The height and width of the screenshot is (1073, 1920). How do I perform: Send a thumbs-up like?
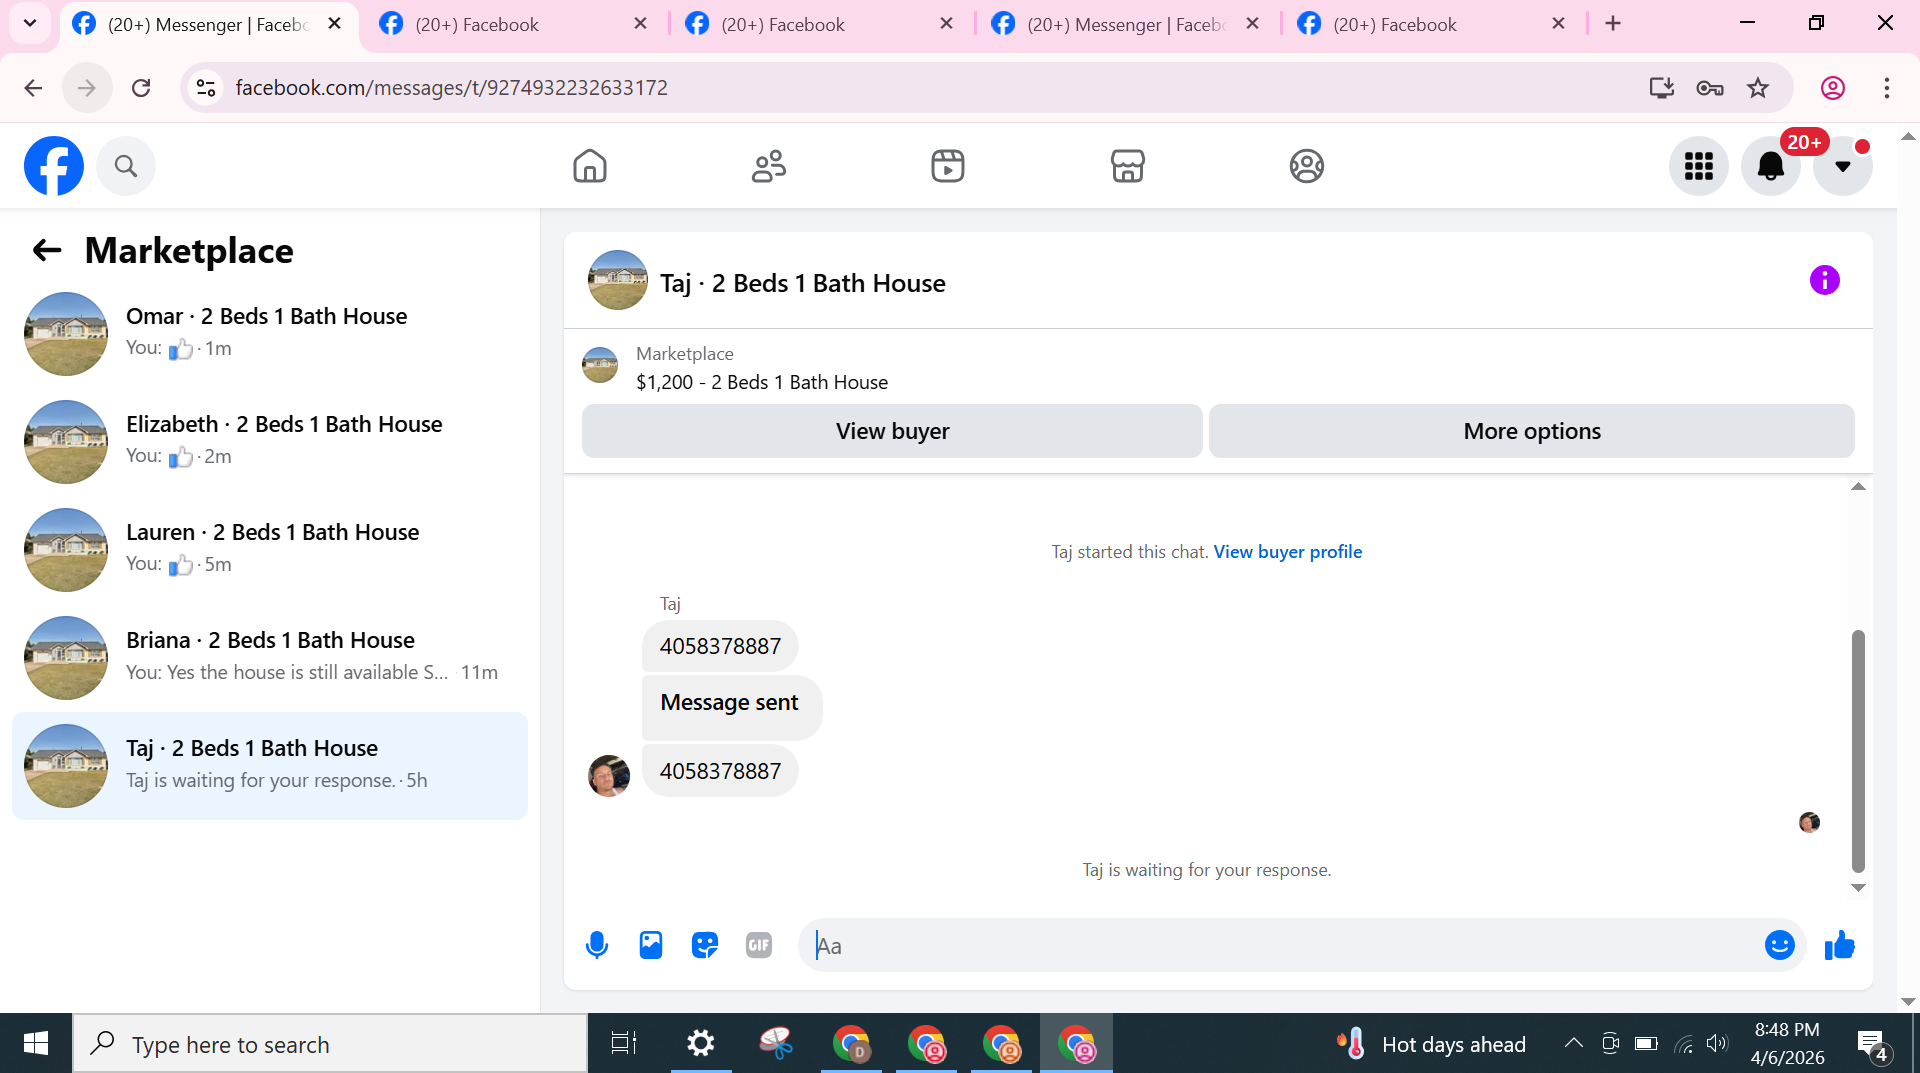tap(1840, 945)
